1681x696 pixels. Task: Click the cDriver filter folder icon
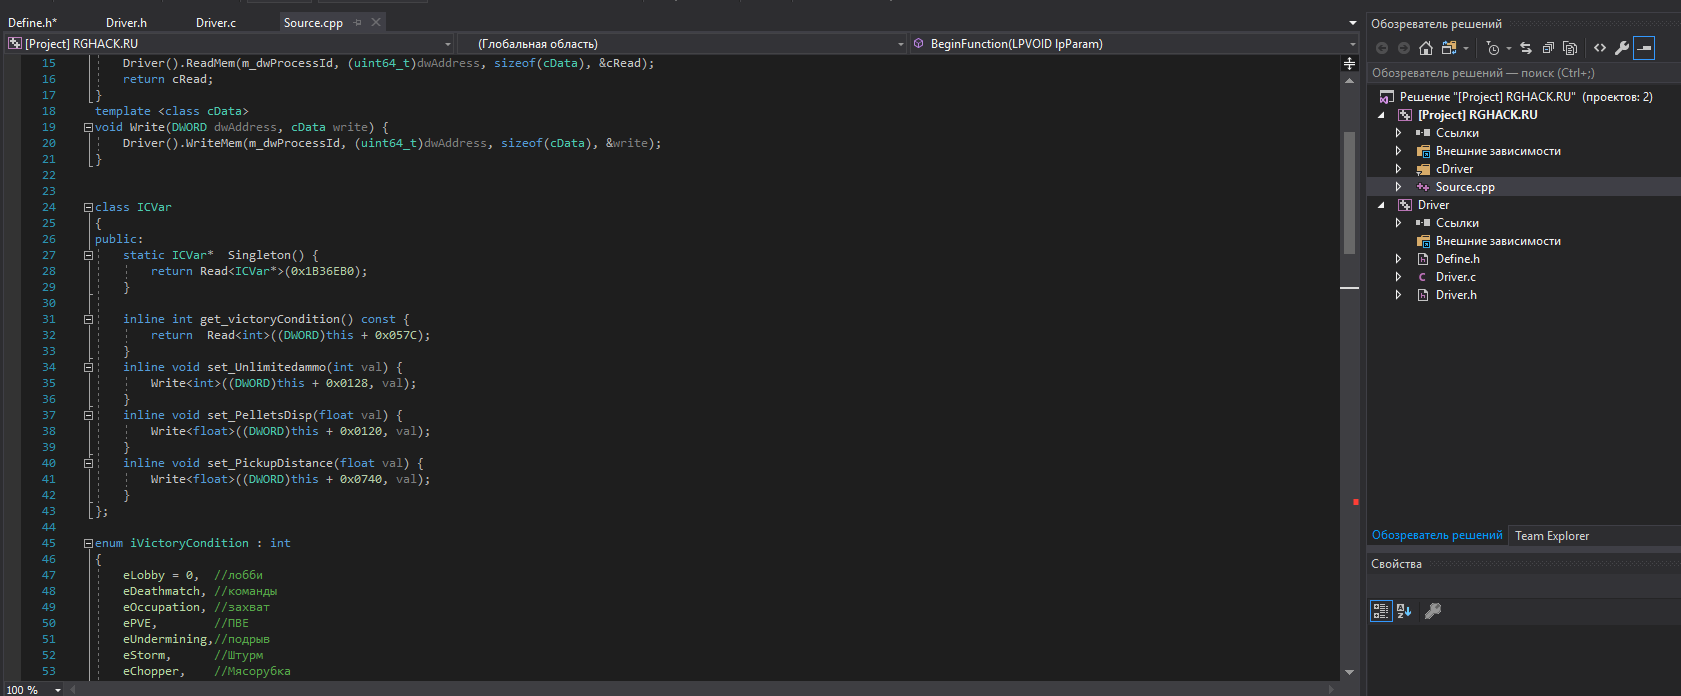(1423, 169)
